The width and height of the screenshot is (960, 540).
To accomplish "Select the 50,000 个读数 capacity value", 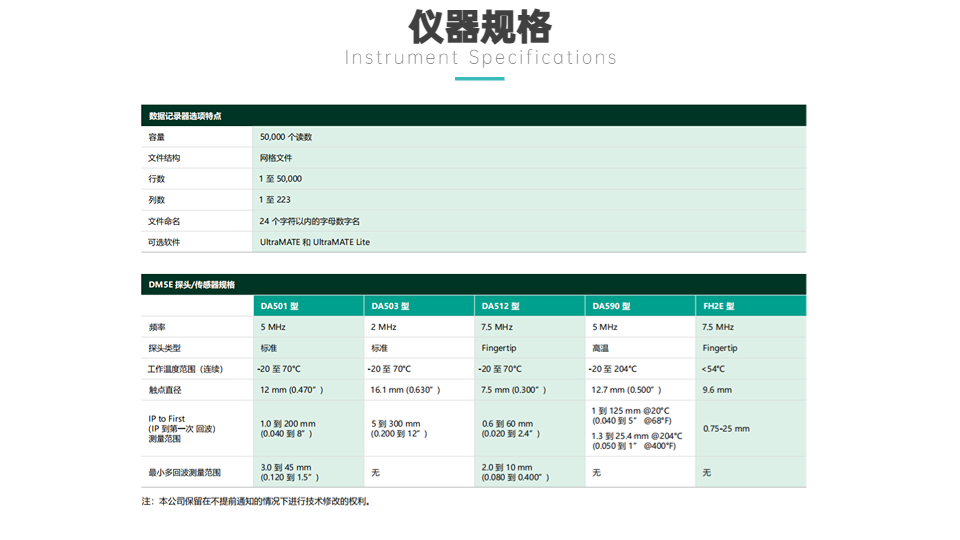I will click(286, 137).
